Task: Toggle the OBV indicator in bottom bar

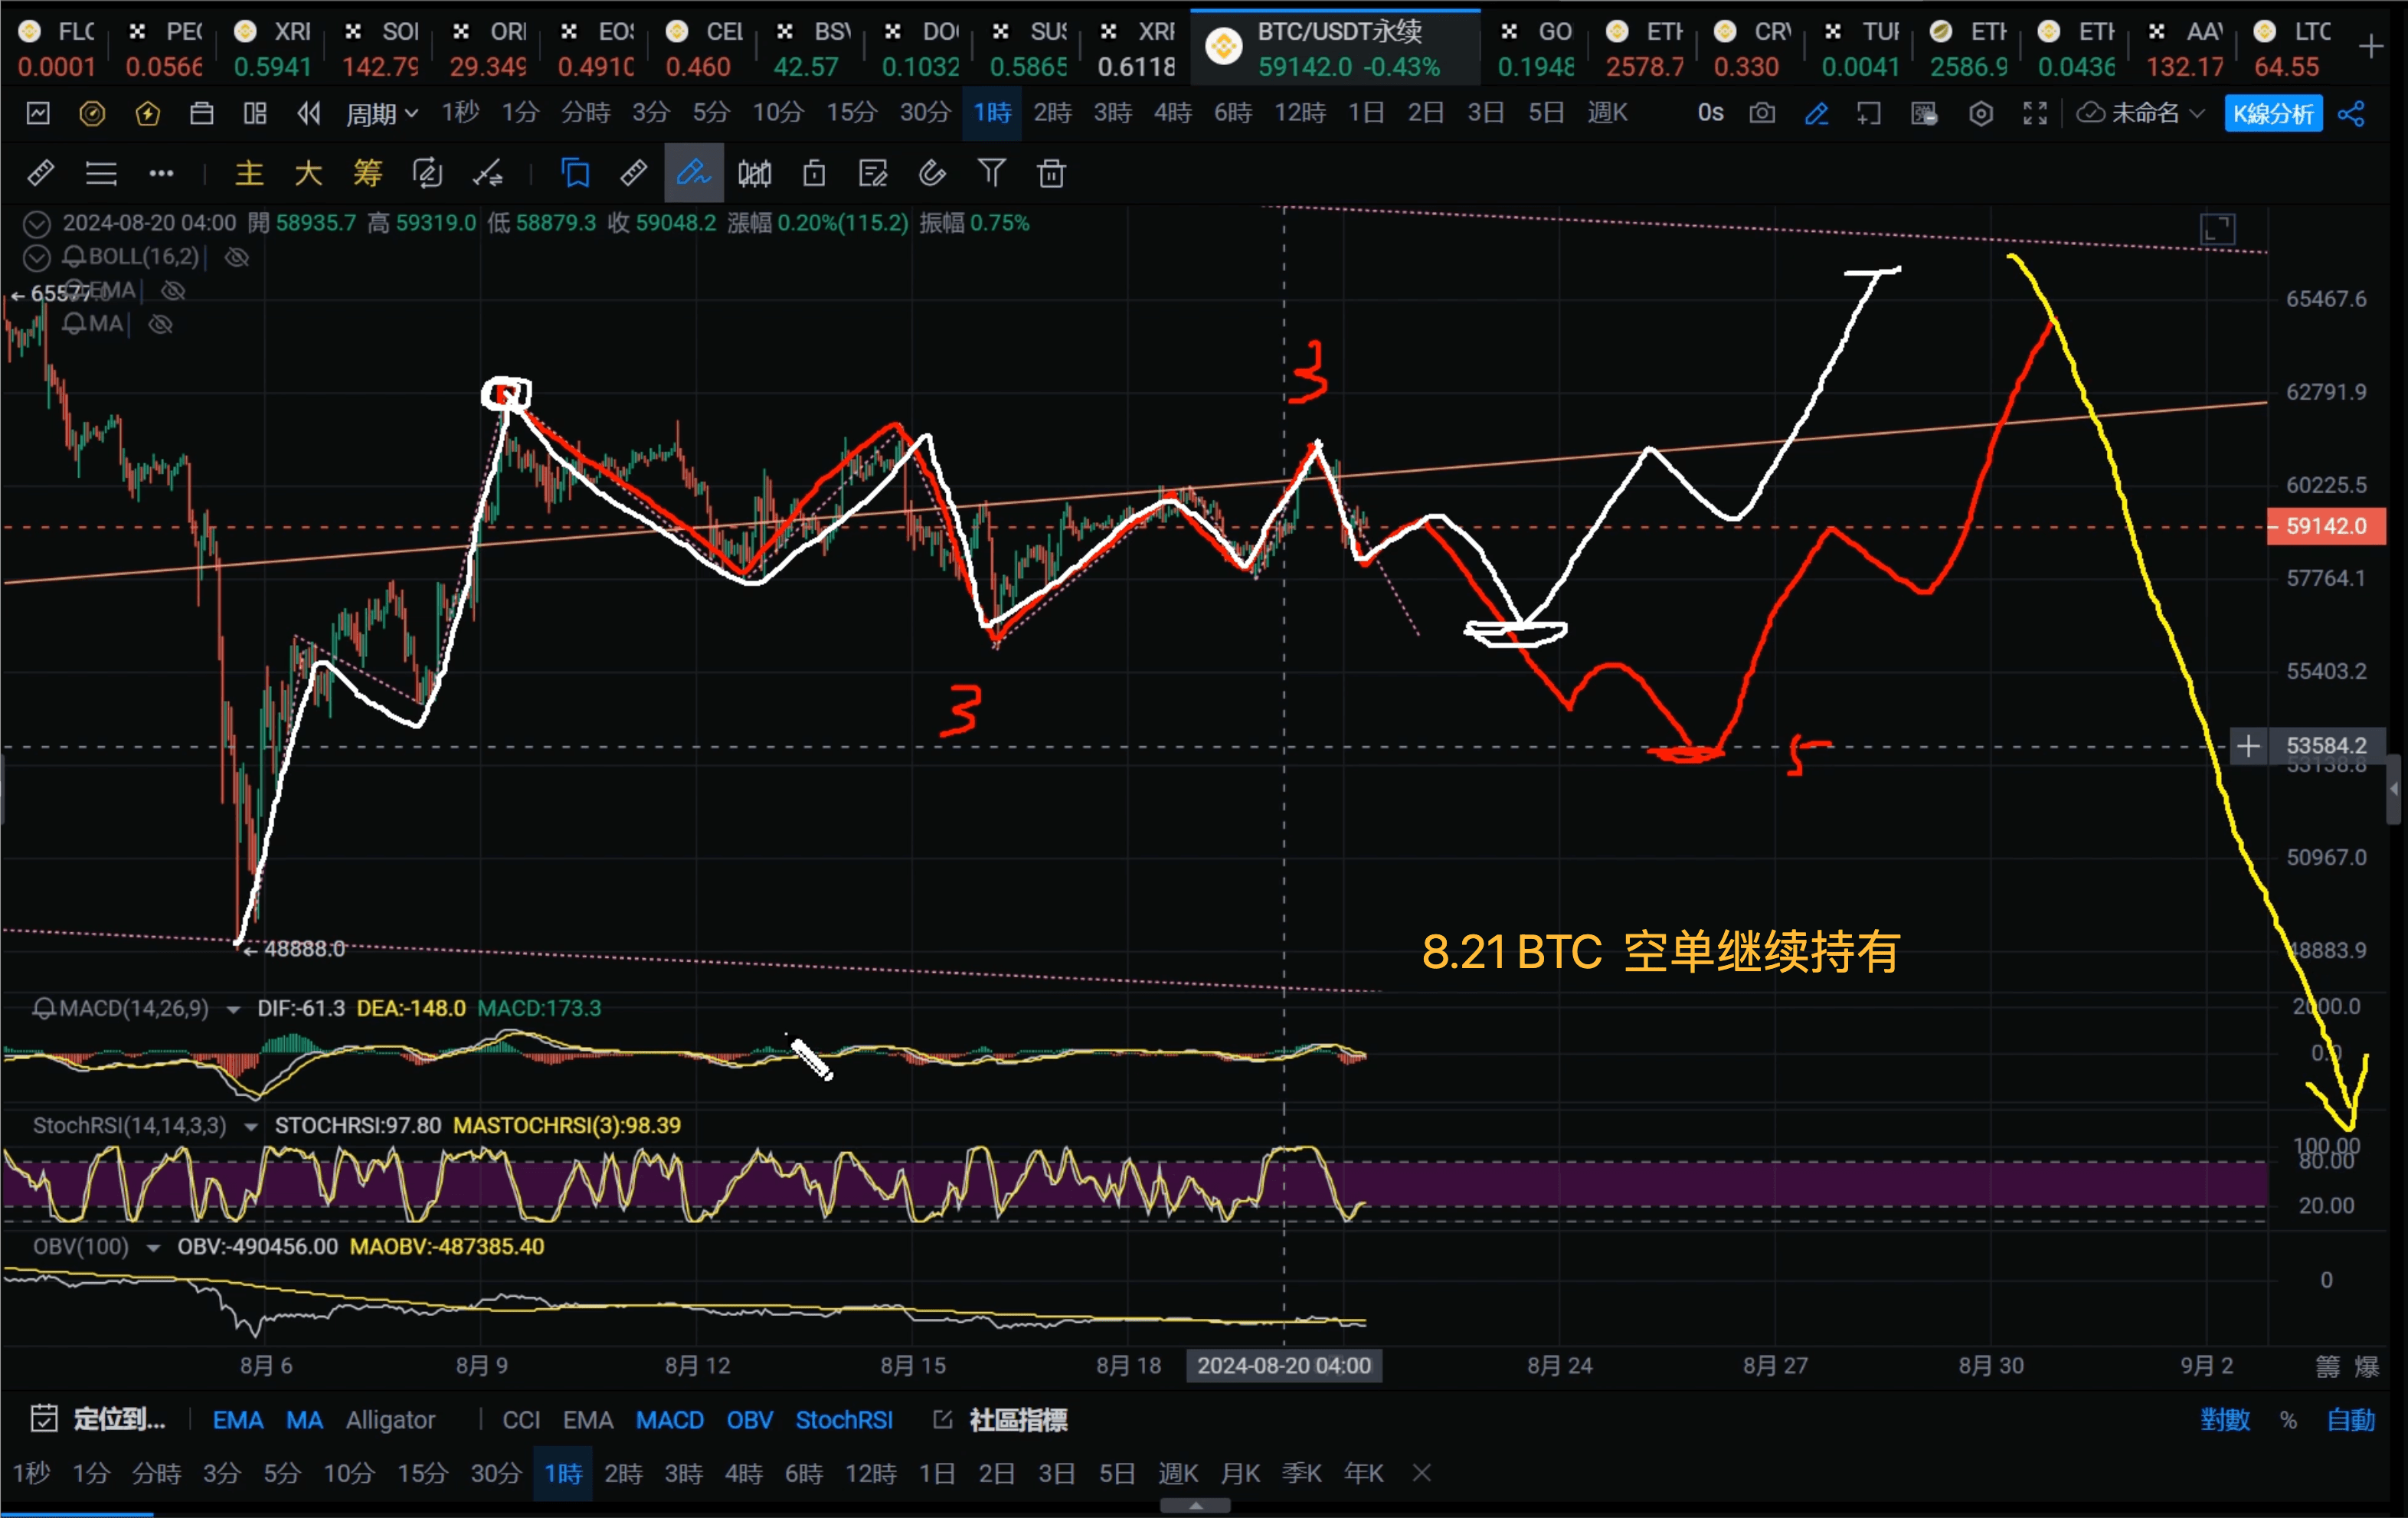Action: tap(750, 1420)
